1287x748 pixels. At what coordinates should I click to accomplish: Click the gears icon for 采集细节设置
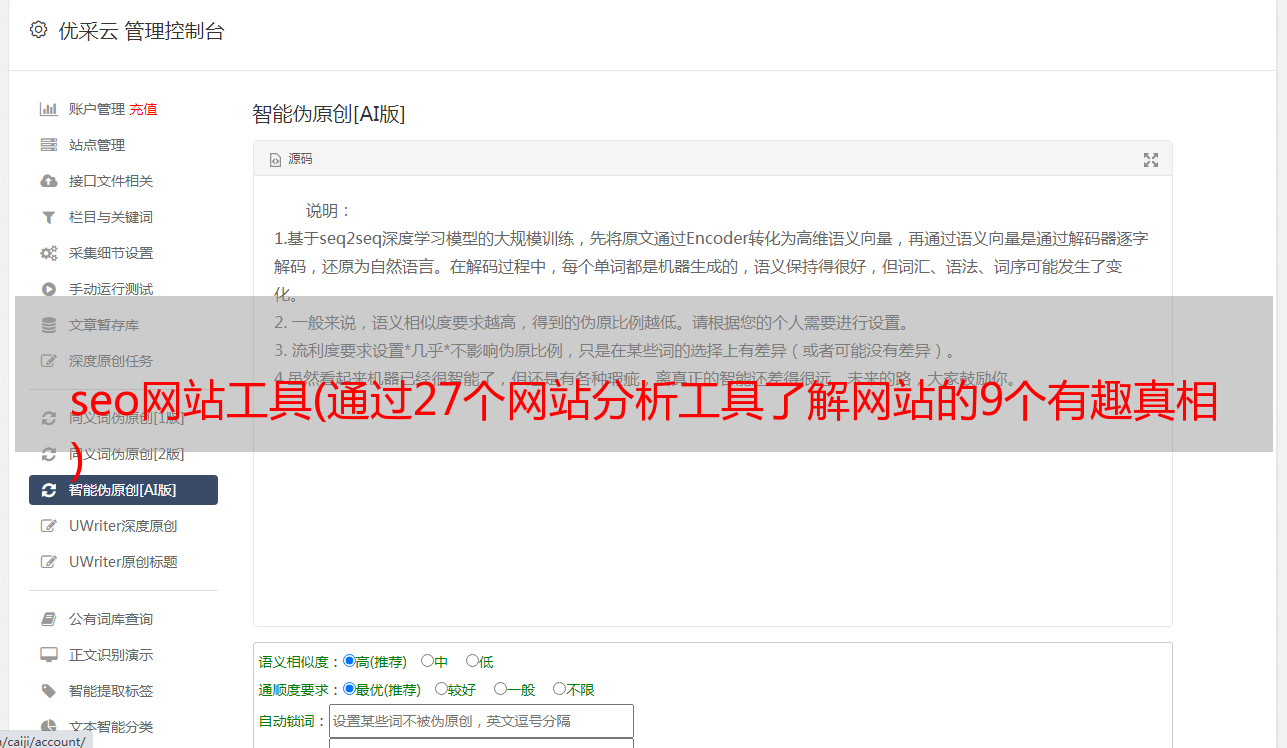48,253
